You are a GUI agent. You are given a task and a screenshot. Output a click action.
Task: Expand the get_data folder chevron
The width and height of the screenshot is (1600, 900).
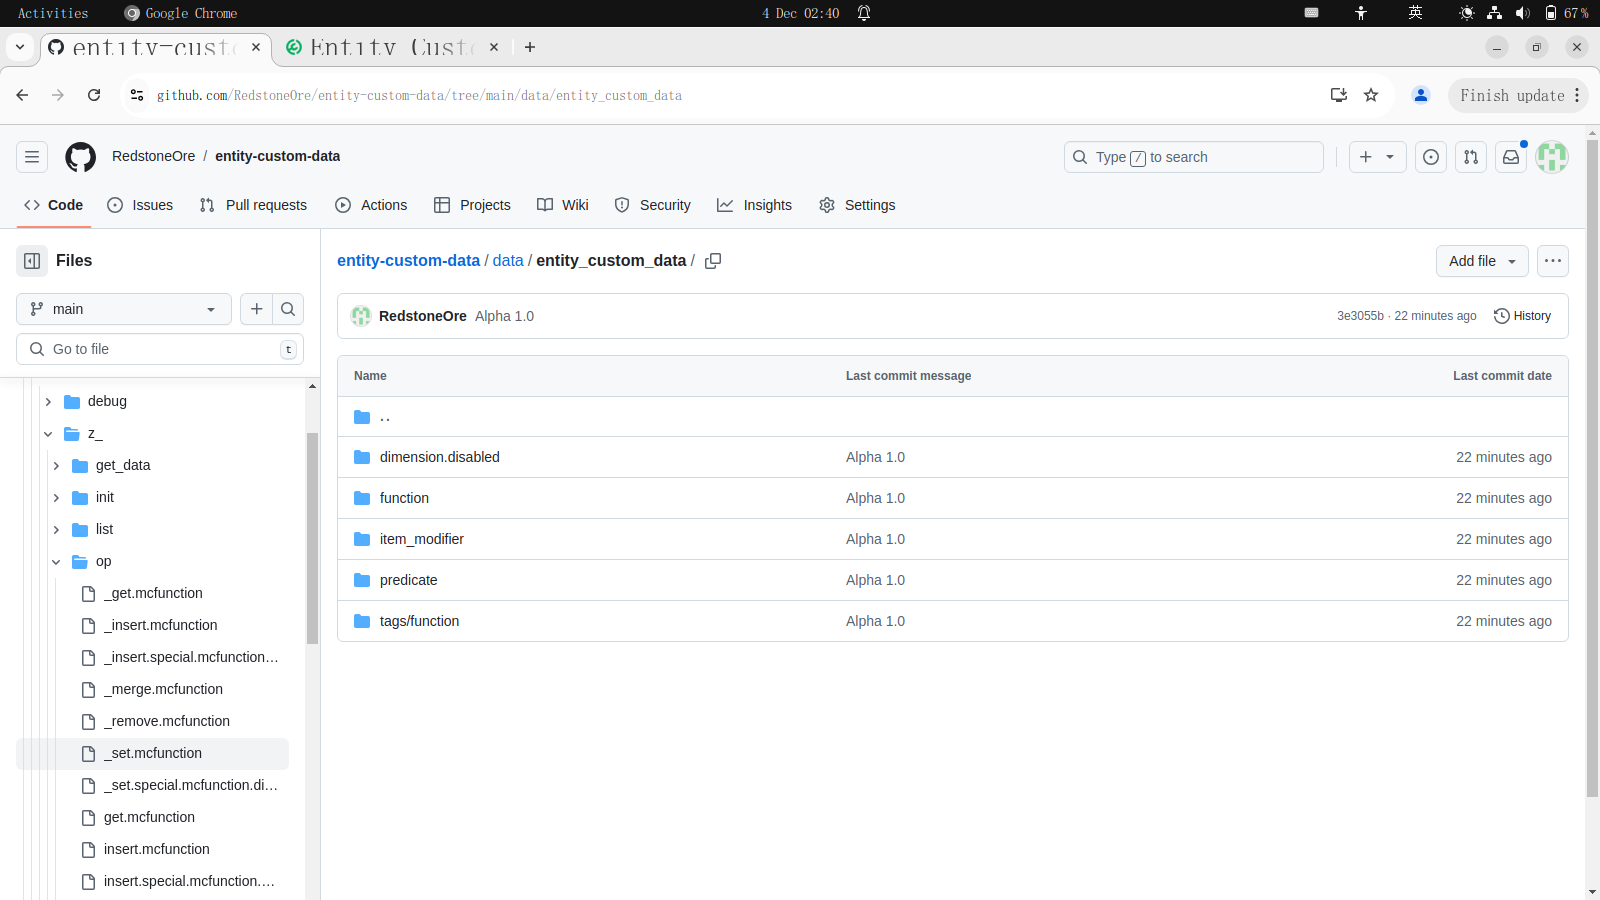[56, 466]
